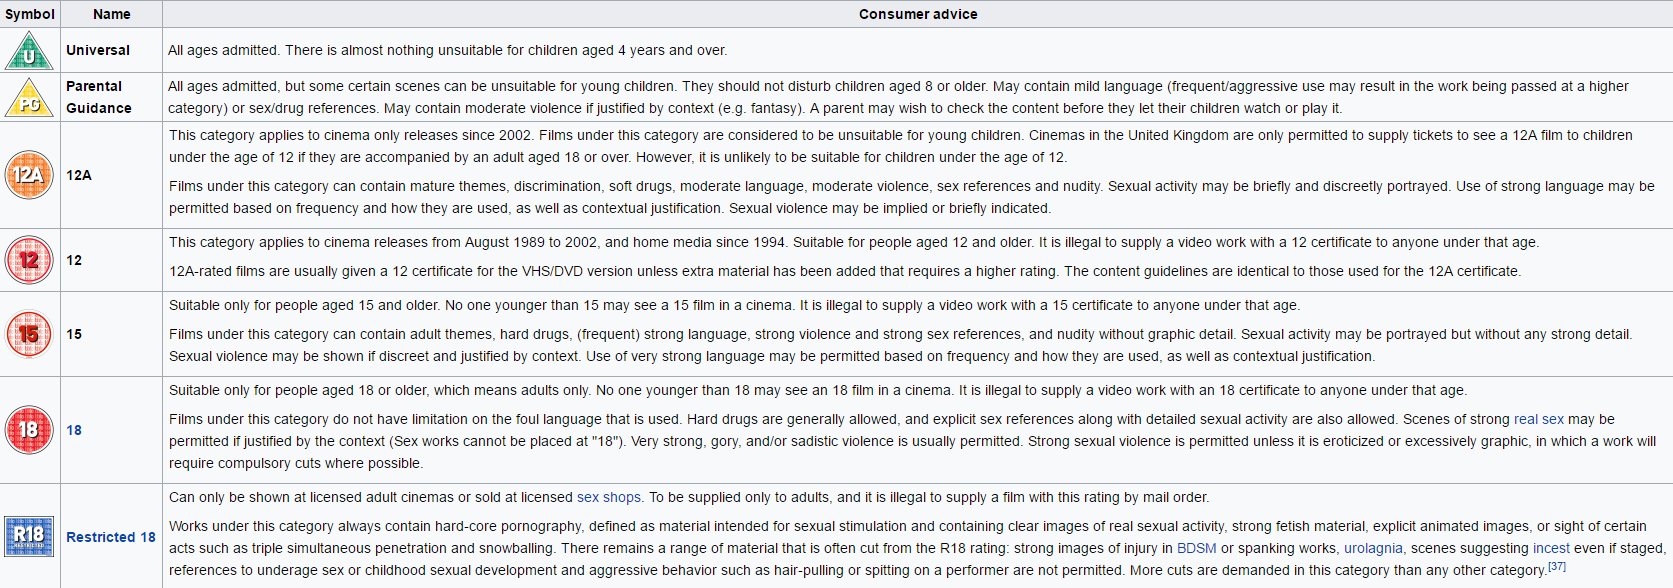Screen dimensions: 1673x588
Task: Click the urolagnia link
Action: (x=1373, y=548)
